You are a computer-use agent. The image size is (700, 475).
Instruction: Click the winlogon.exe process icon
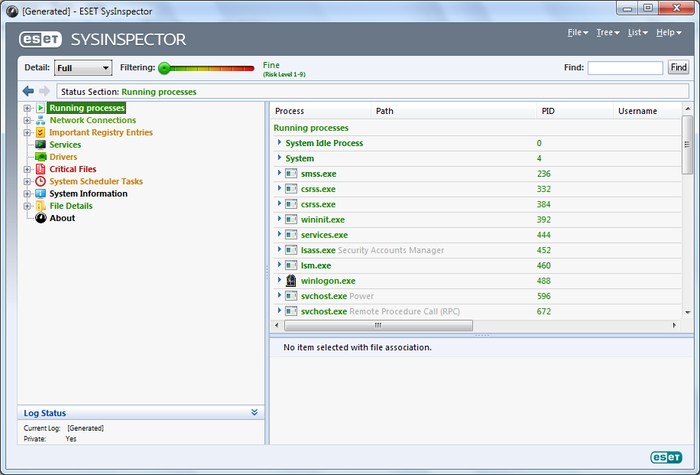click(291, 281)
